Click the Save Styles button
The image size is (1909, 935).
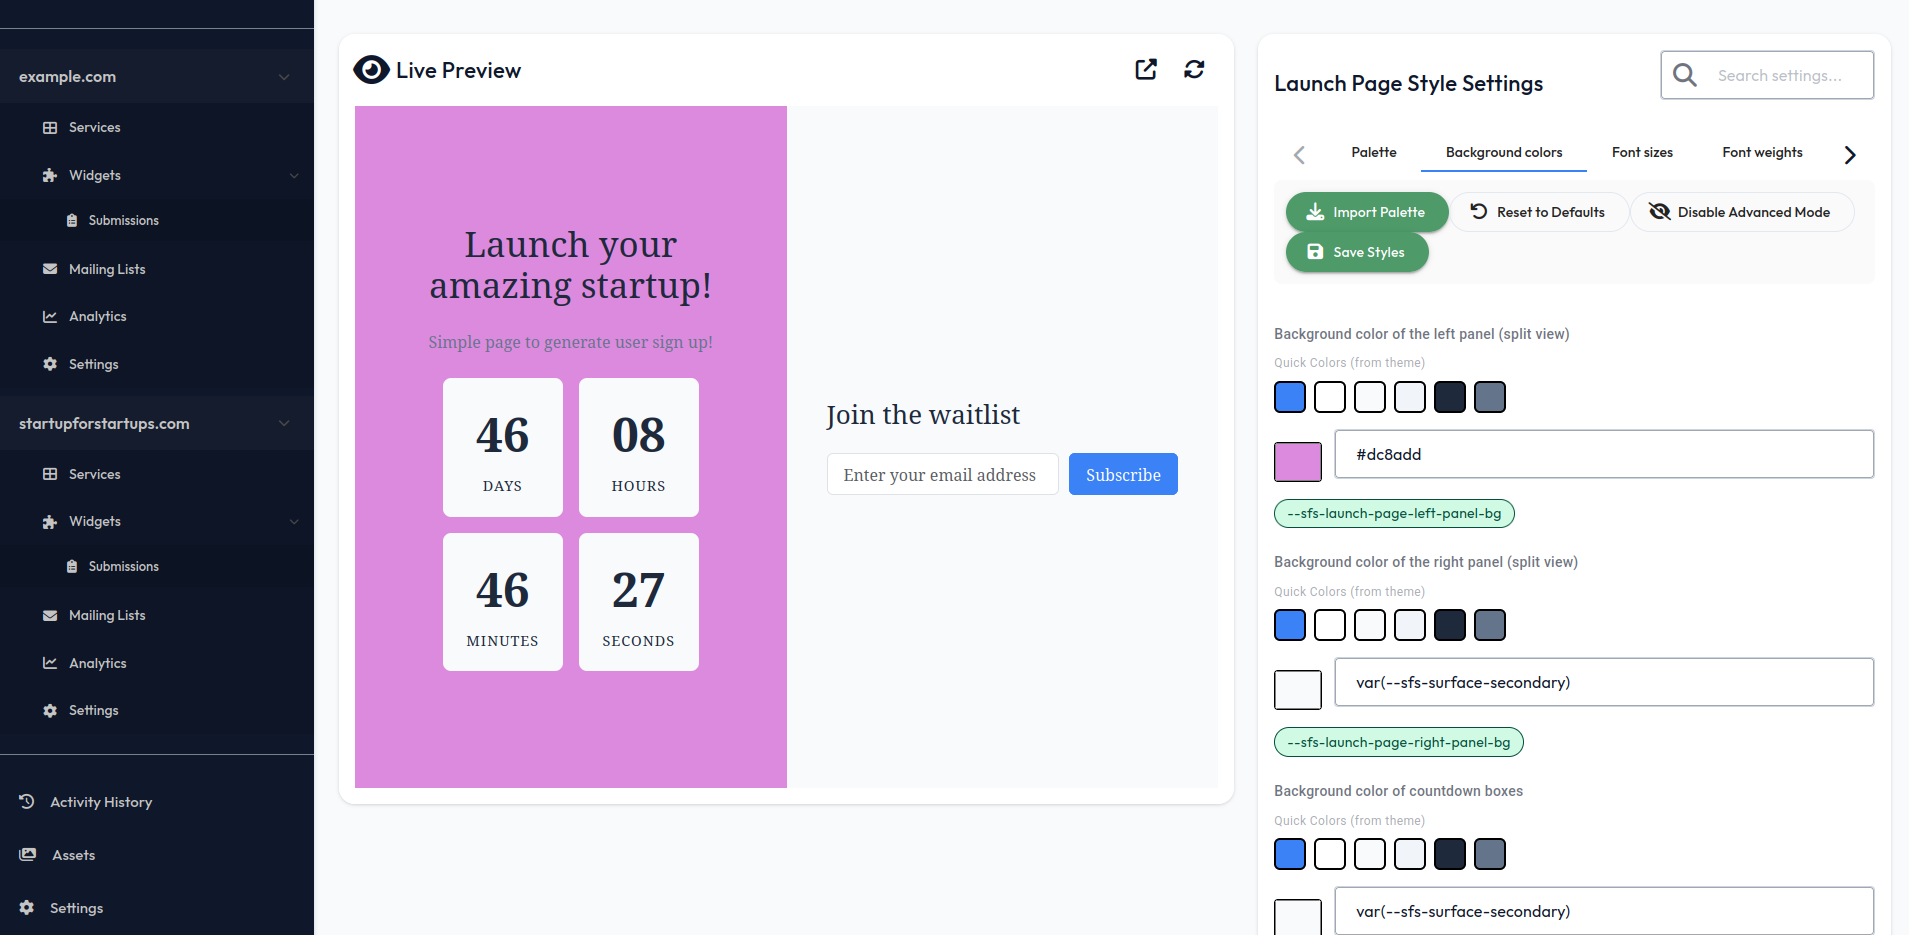pos(1357,252)
